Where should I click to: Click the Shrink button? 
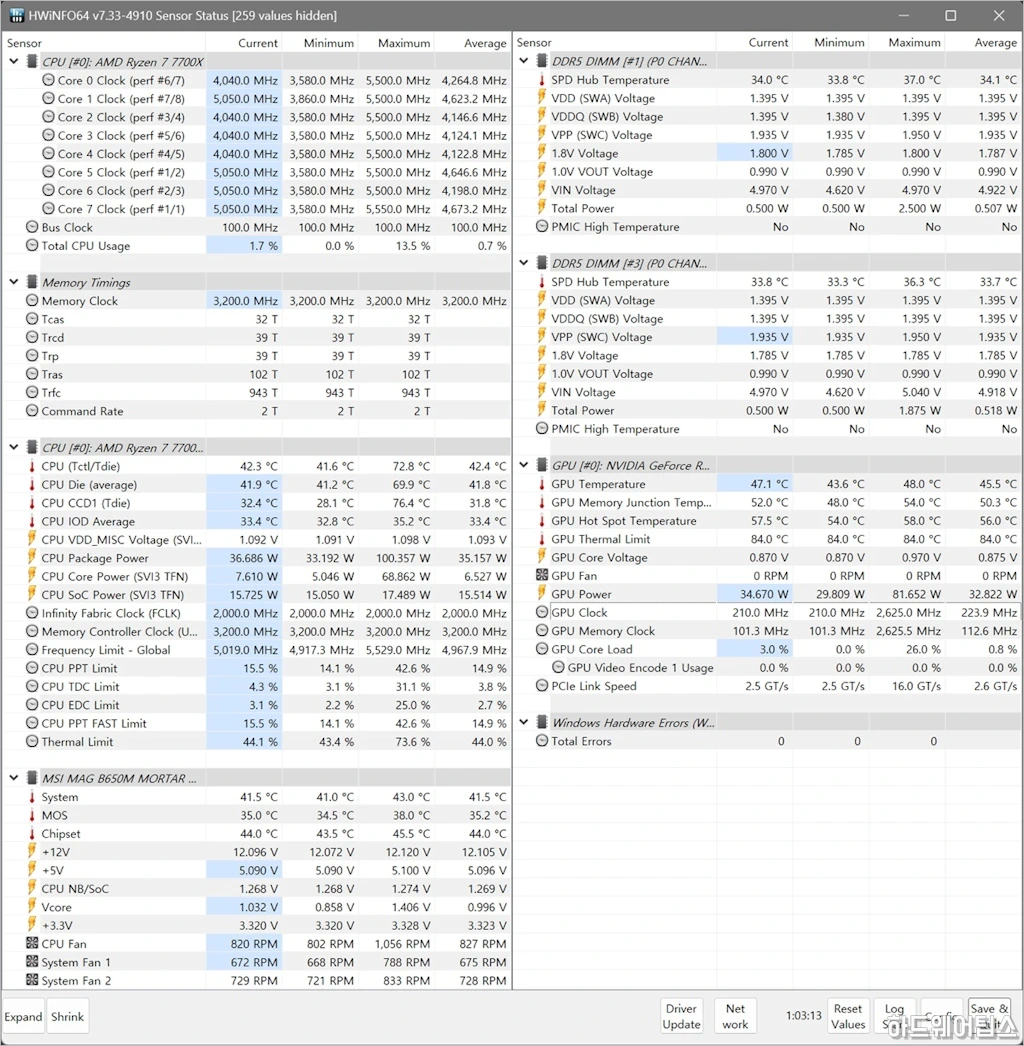(x=67, y=1017)
